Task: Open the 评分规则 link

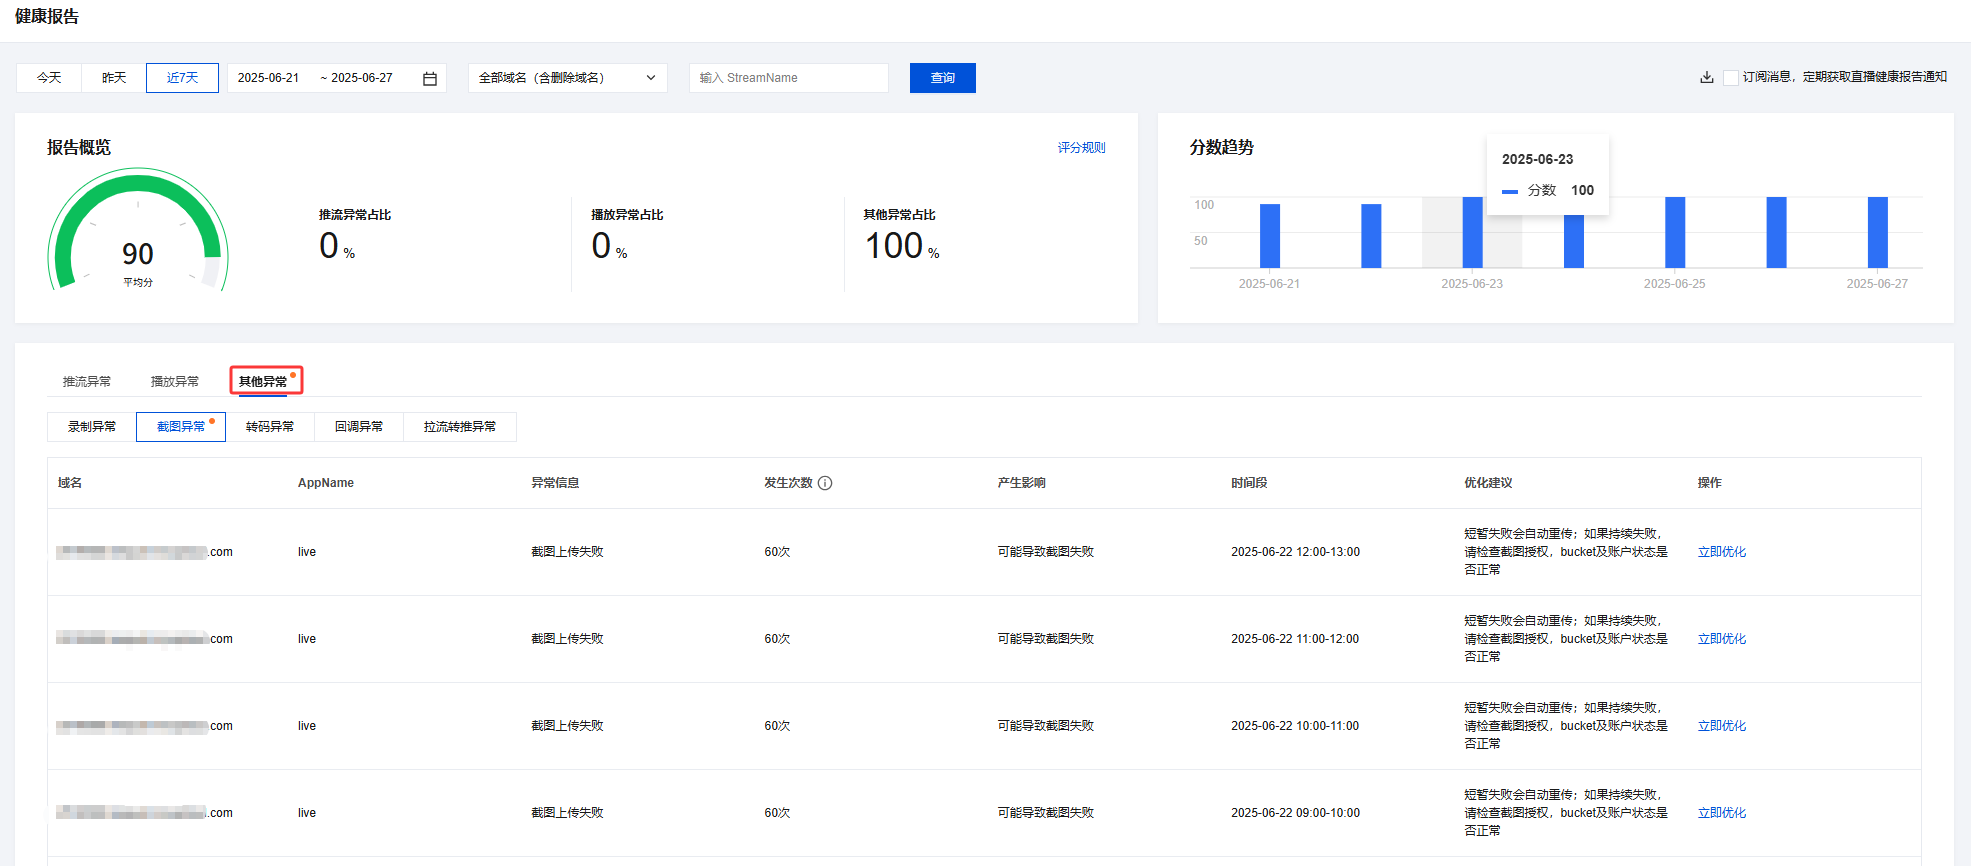Action: [1081, 147]
